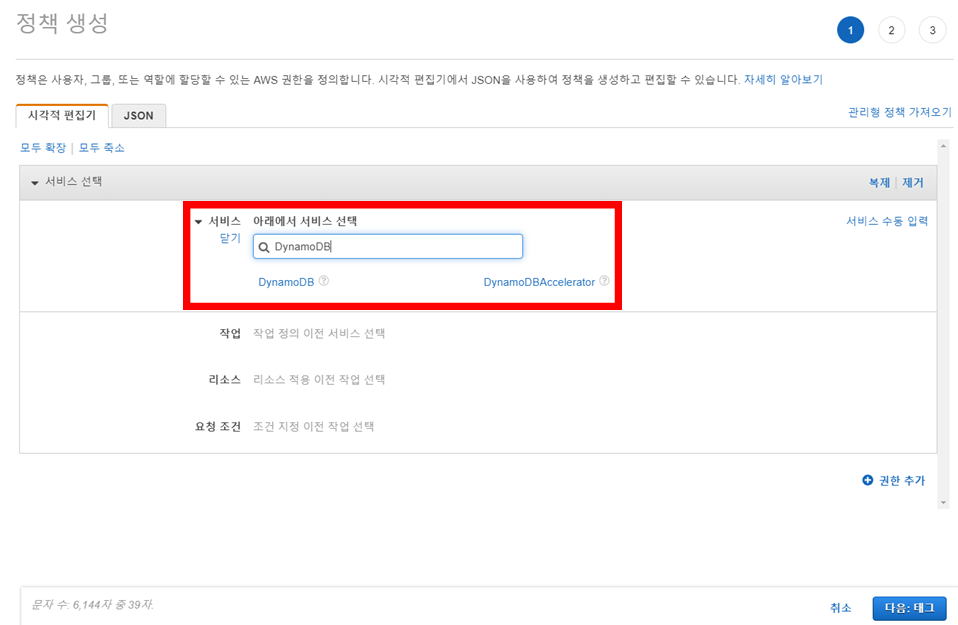Click the 작업 row label
Screen dimensions: 958x625
pos(230,334)
